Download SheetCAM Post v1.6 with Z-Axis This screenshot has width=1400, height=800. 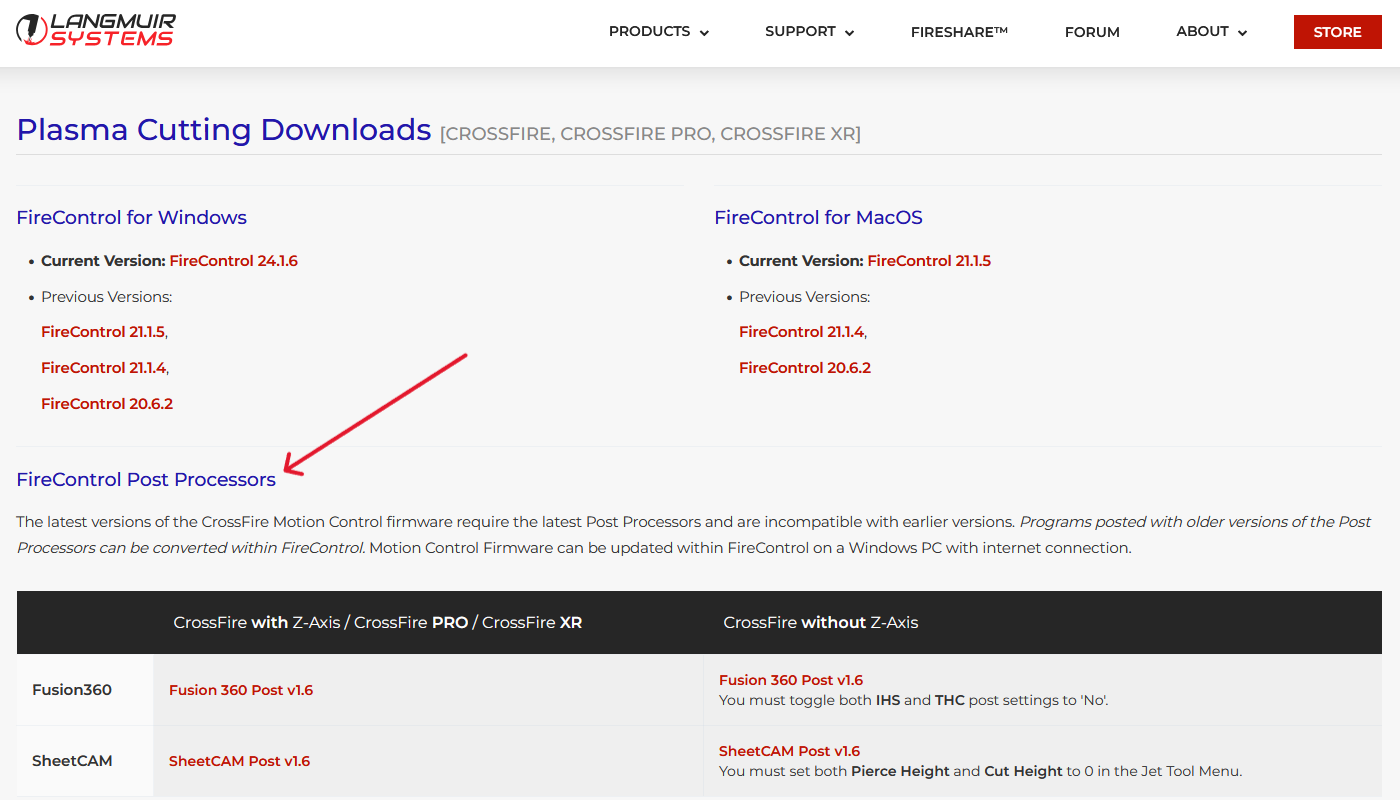pyautogui.click(x=240, y=761)
